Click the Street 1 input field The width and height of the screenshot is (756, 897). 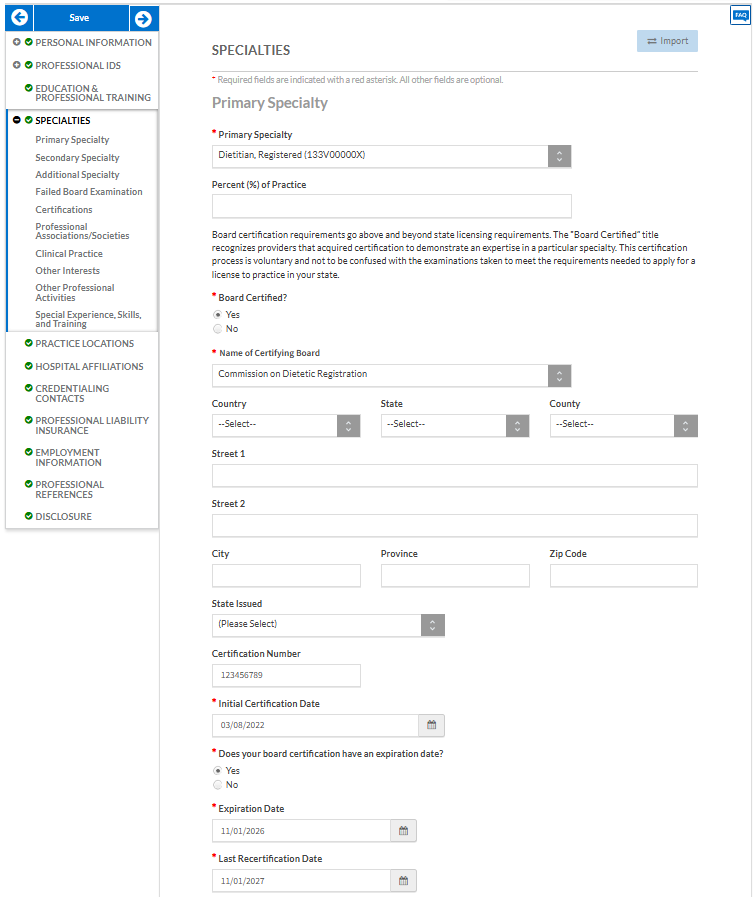(455, 476)
